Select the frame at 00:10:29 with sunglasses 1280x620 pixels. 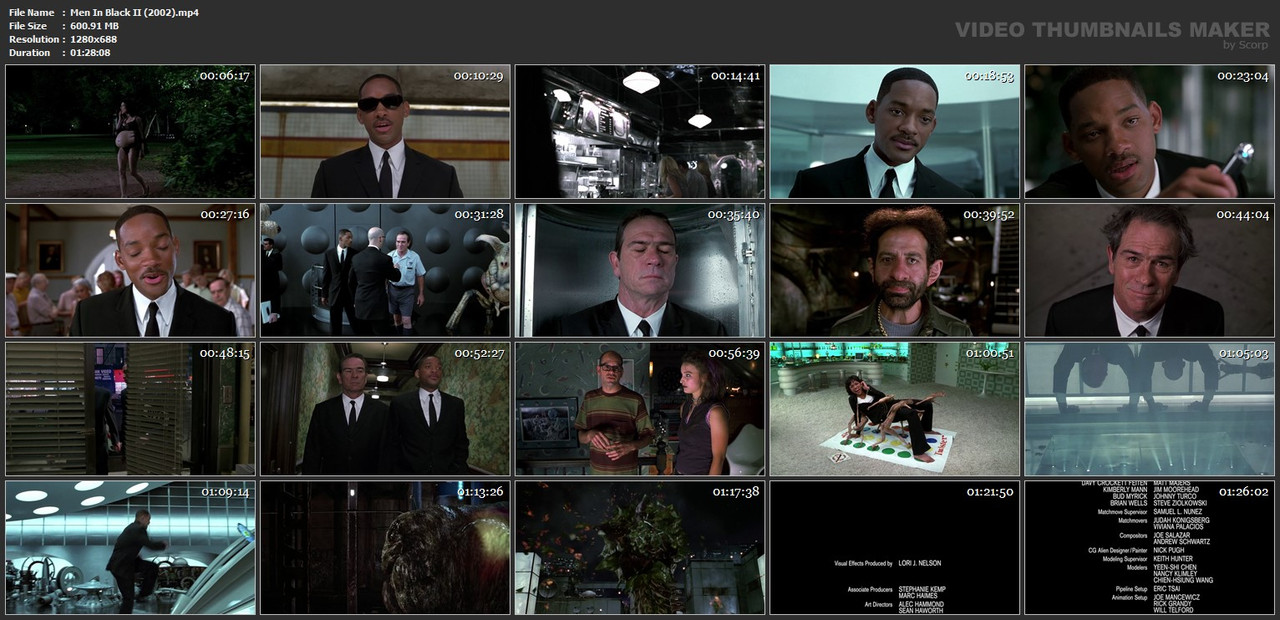[385, 131]
